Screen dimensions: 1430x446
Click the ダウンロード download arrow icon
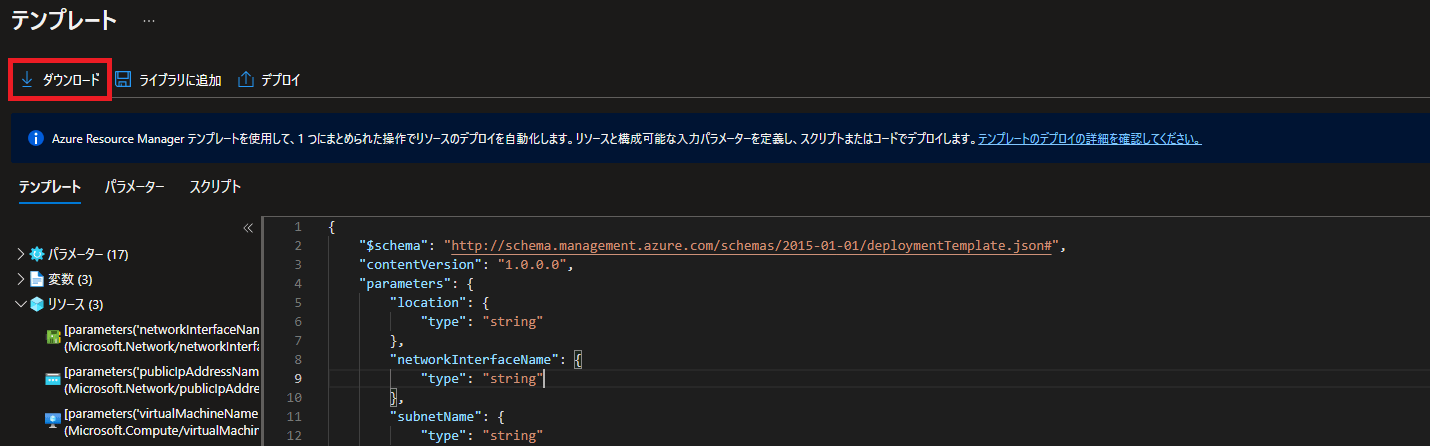(x=27, y=80)
